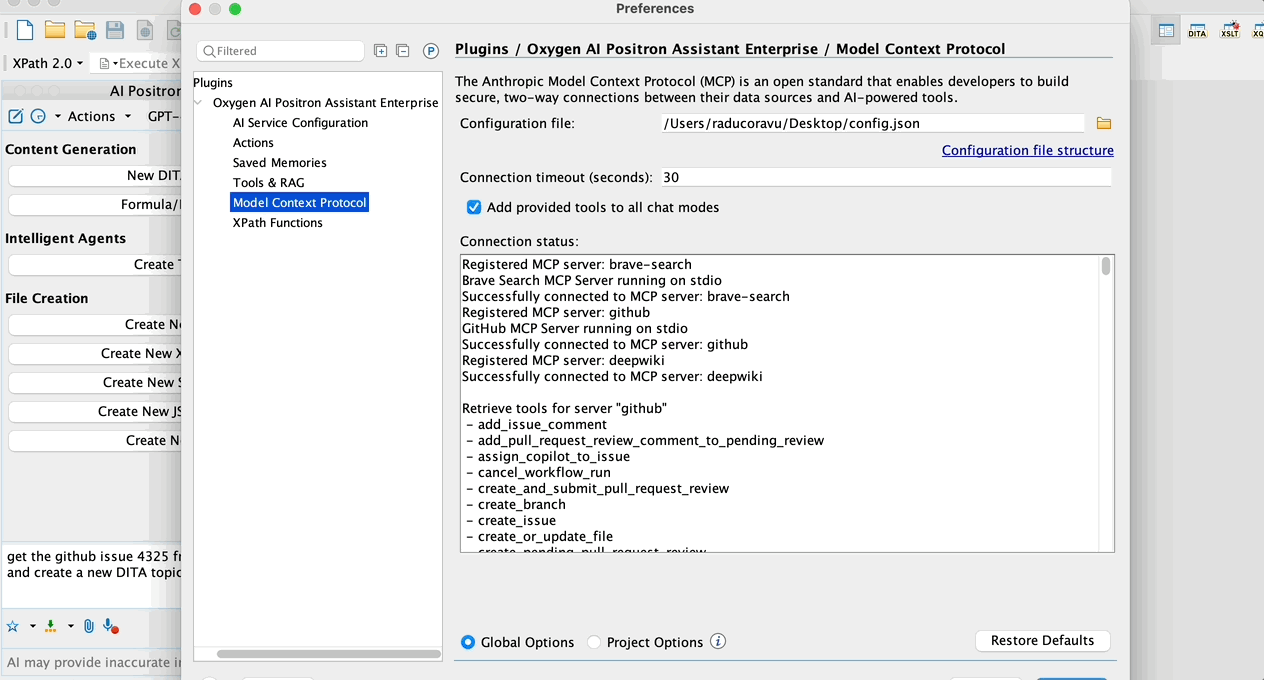Select AI Service Configuration tree item
Screen dimensions: 1264x680
point(300,122)
